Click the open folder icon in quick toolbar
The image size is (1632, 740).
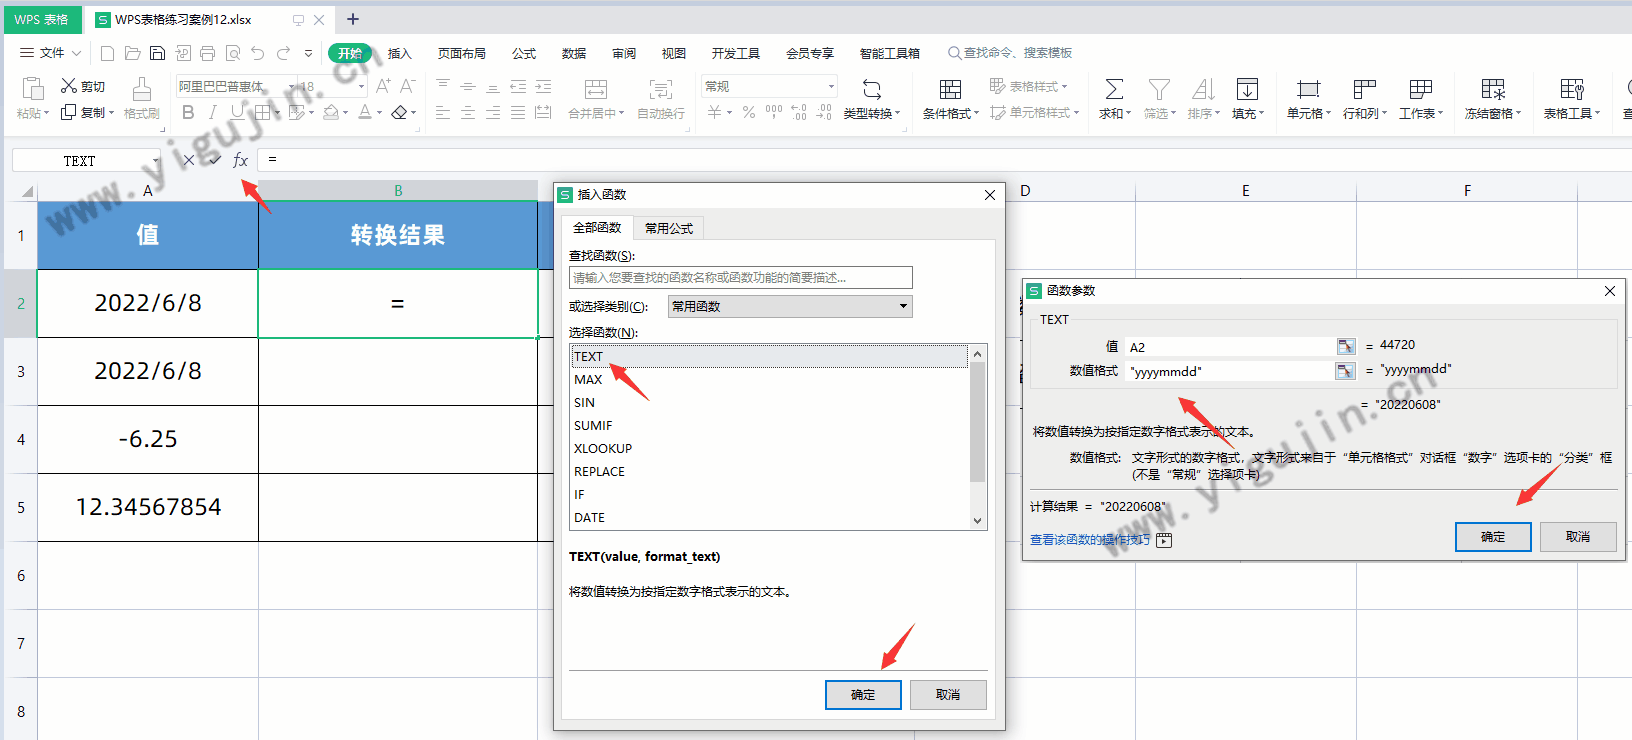click(132, 53)
